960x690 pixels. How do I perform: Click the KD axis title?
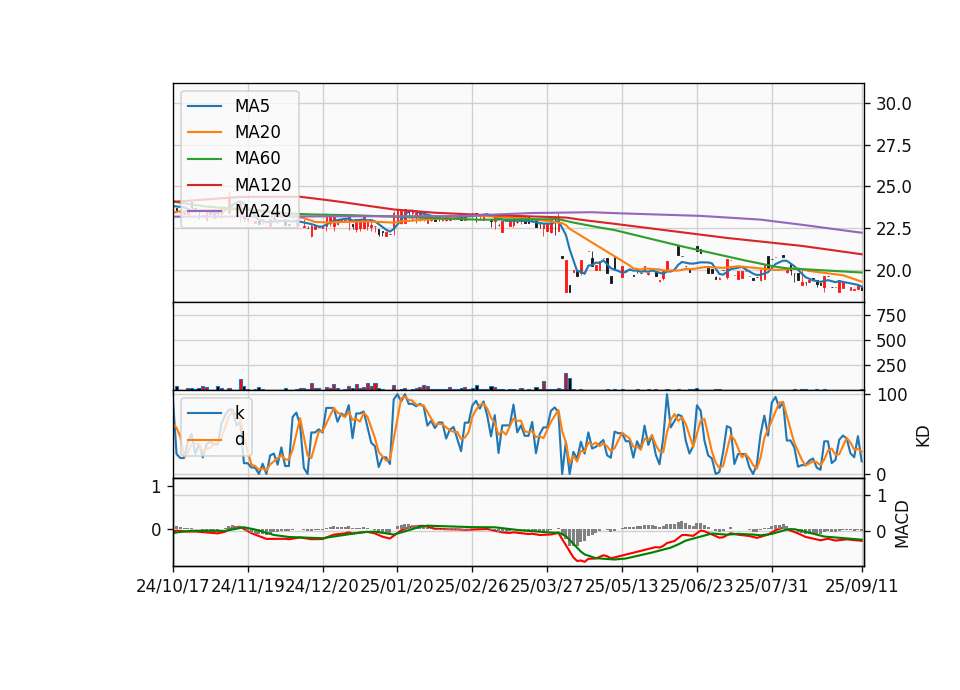pos(922,436)
